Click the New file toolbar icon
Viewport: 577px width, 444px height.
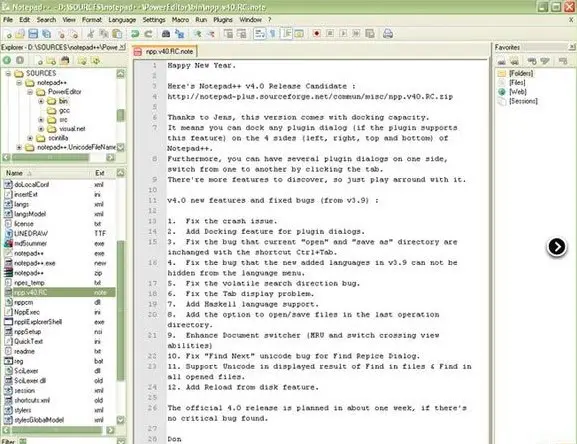click(x=8, y=34)
